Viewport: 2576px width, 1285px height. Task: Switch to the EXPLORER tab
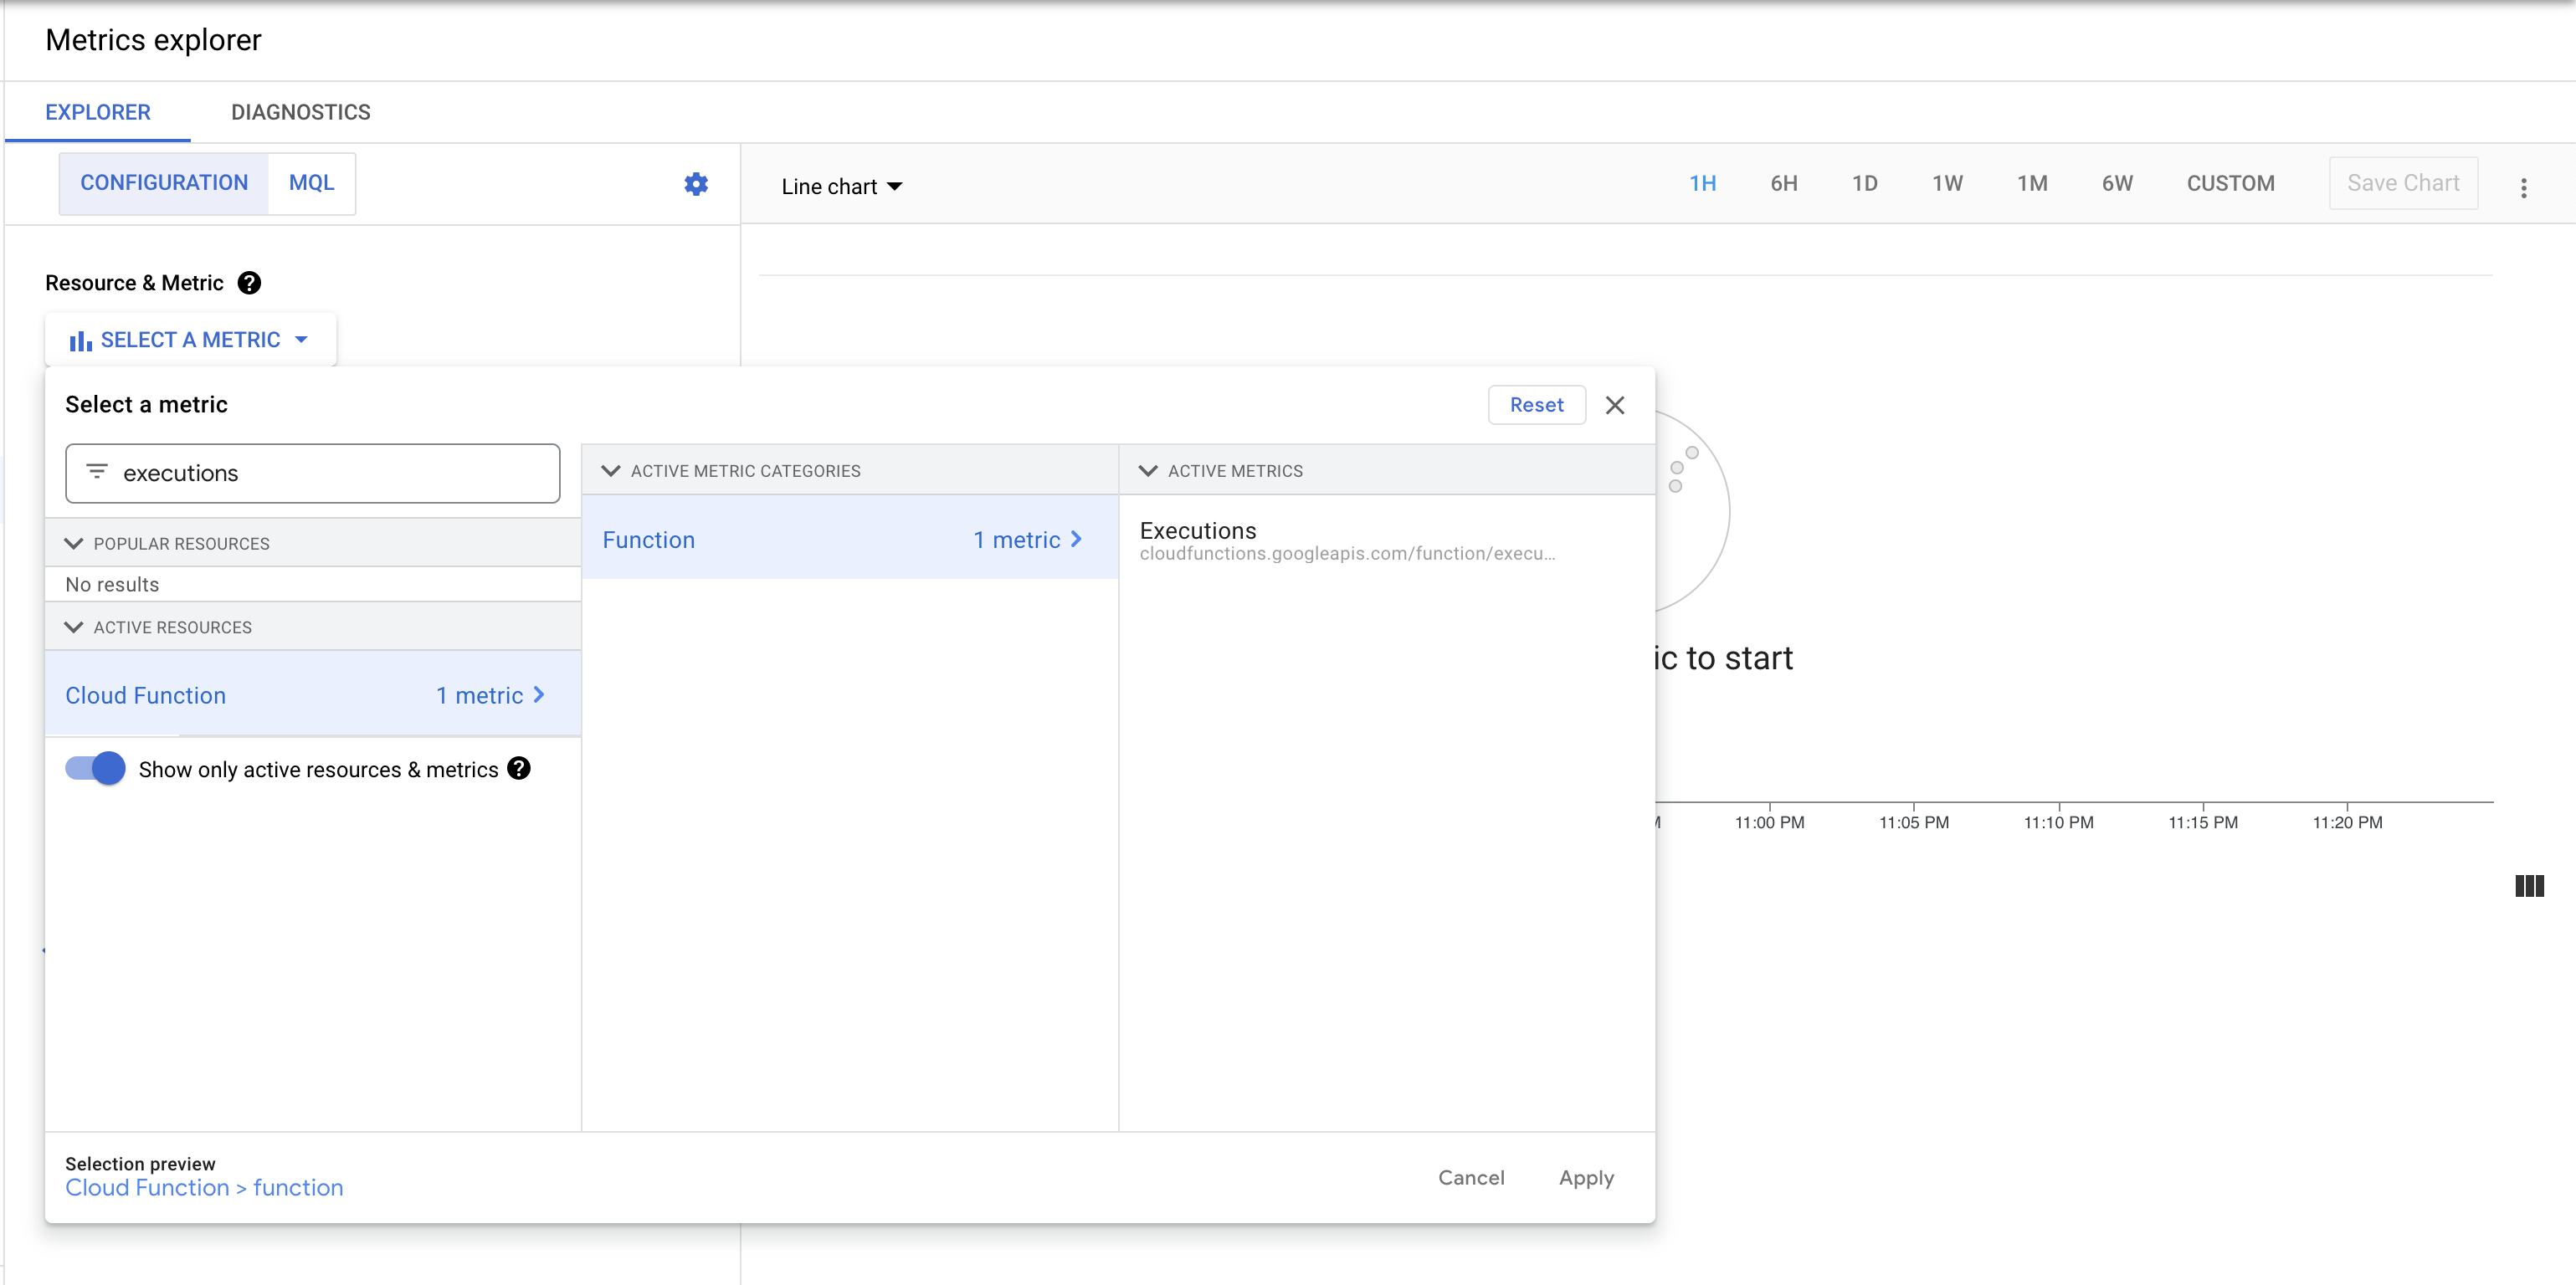(98, 112)
